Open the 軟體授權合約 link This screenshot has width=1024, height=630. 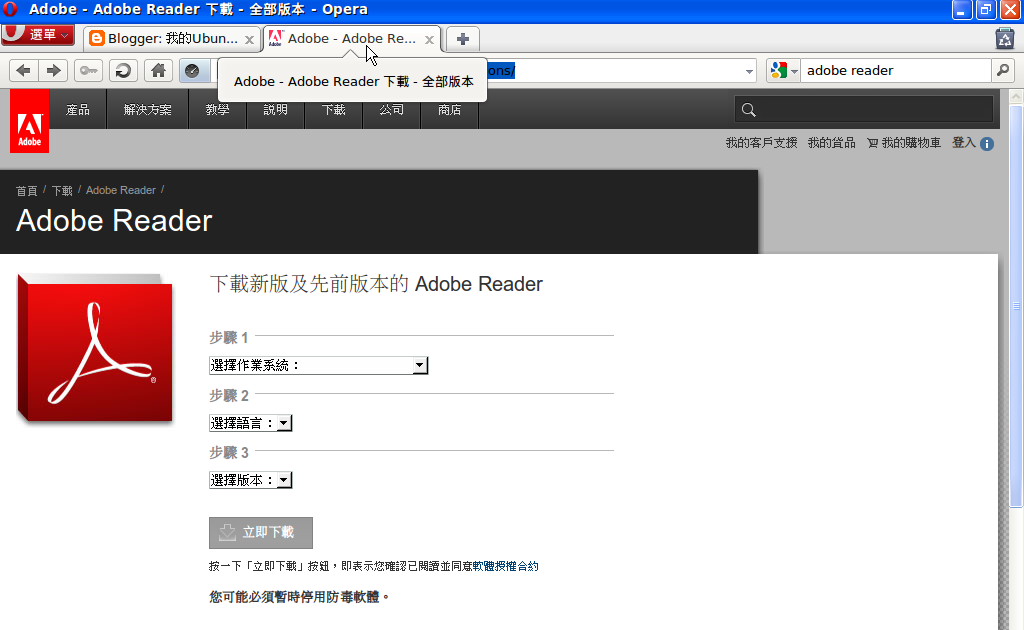point(505,566)
